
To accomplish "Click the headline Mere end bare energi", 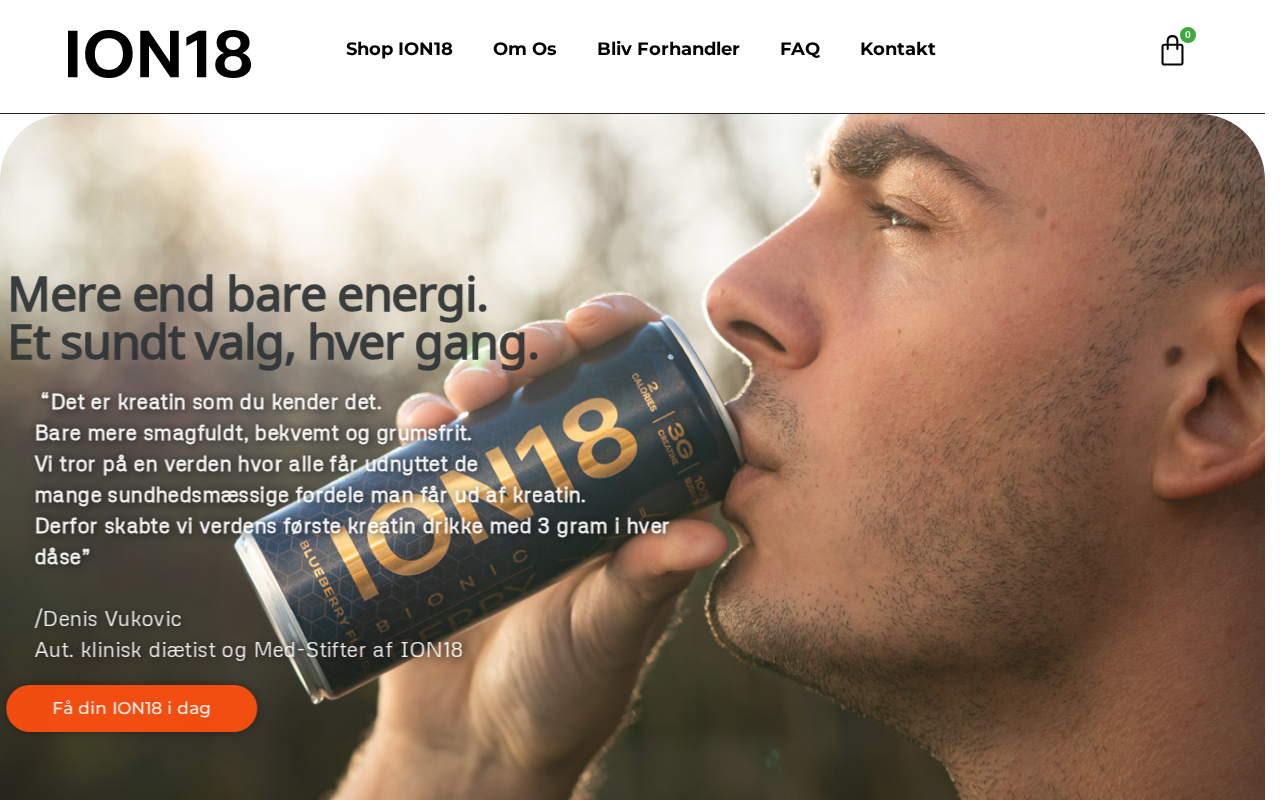I will point(247,294).
